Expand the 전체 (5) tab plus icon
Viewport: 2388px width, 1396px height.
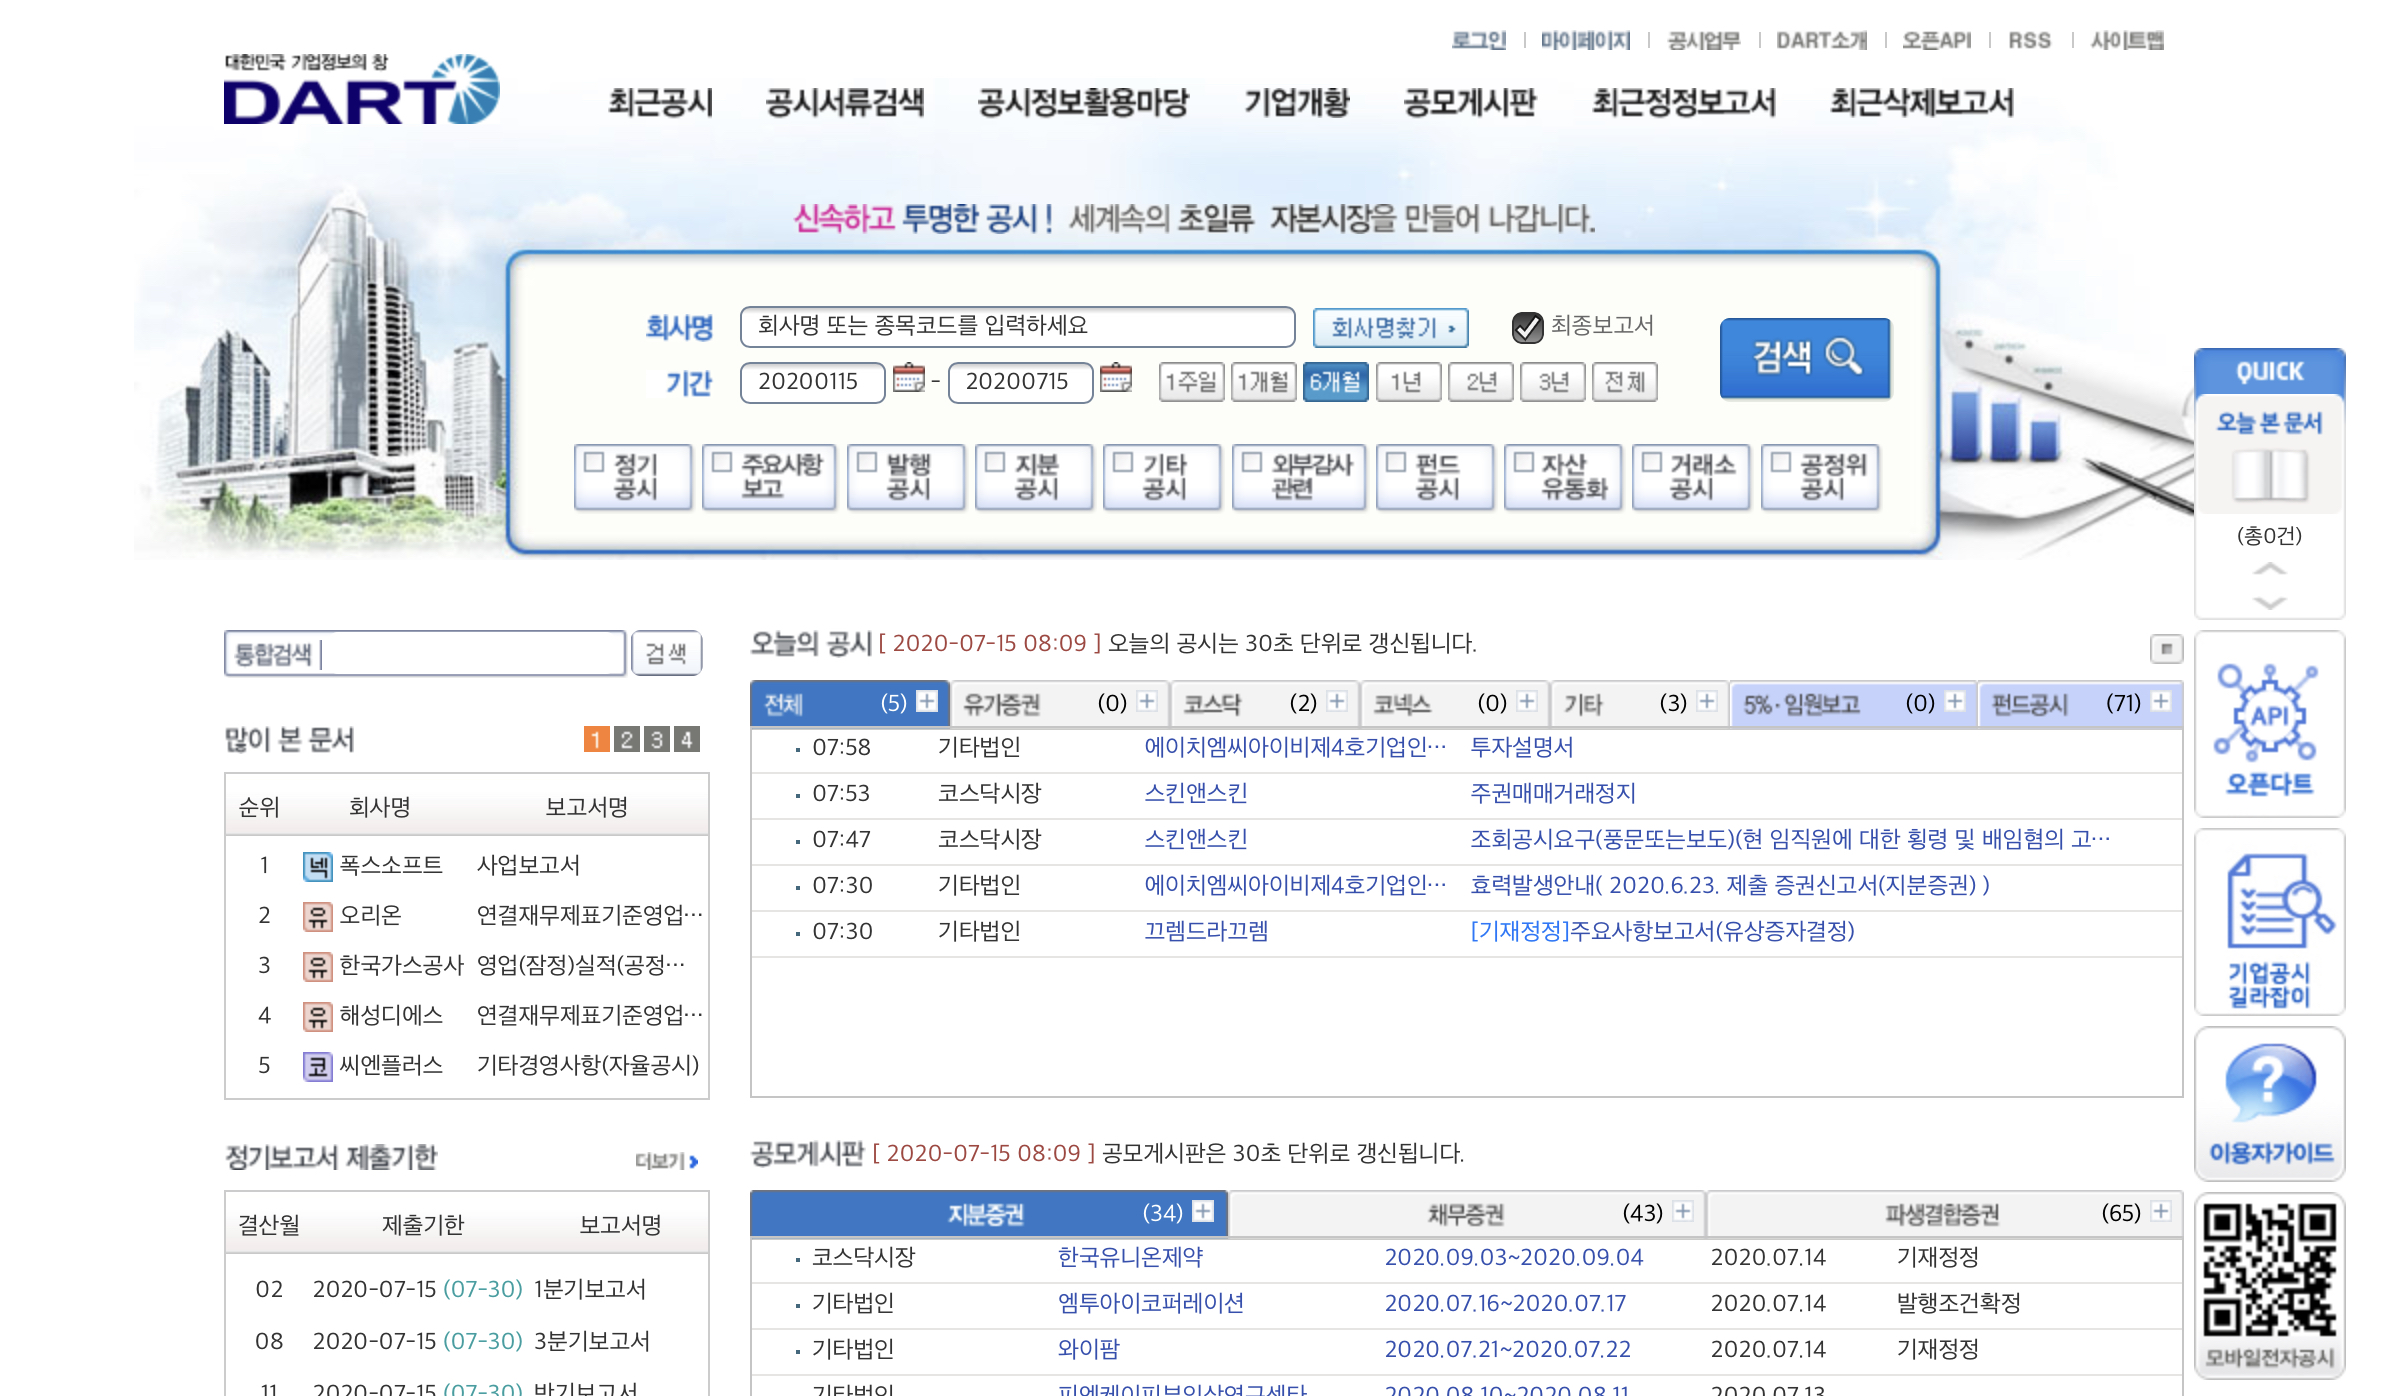pos(927,701)
